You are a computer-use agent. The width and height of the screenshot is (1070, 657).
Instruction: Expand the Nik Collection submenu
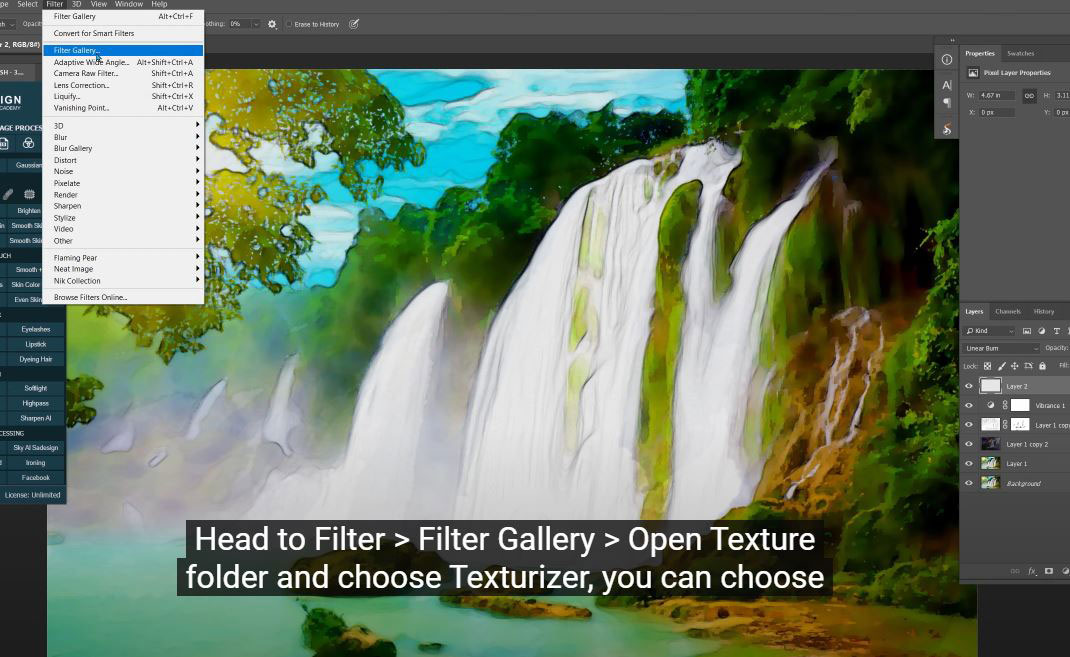click(124, 280)
